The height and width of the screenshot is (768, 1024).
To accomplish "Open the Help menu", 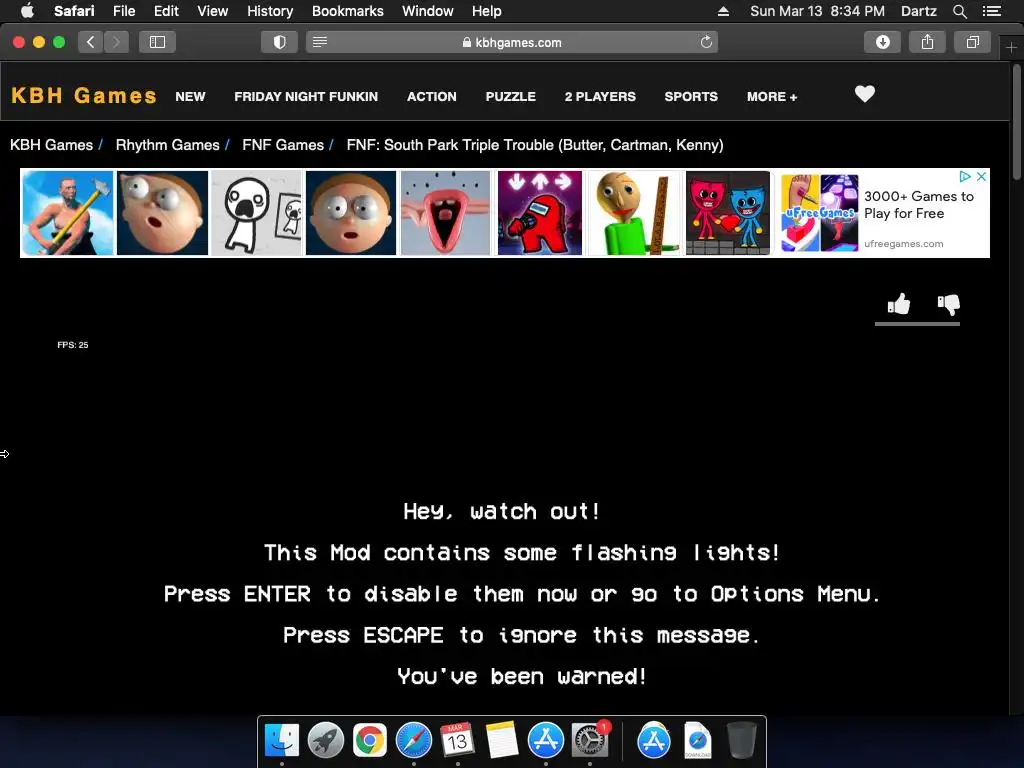I will pyautogui.click(x=487, y=11).
